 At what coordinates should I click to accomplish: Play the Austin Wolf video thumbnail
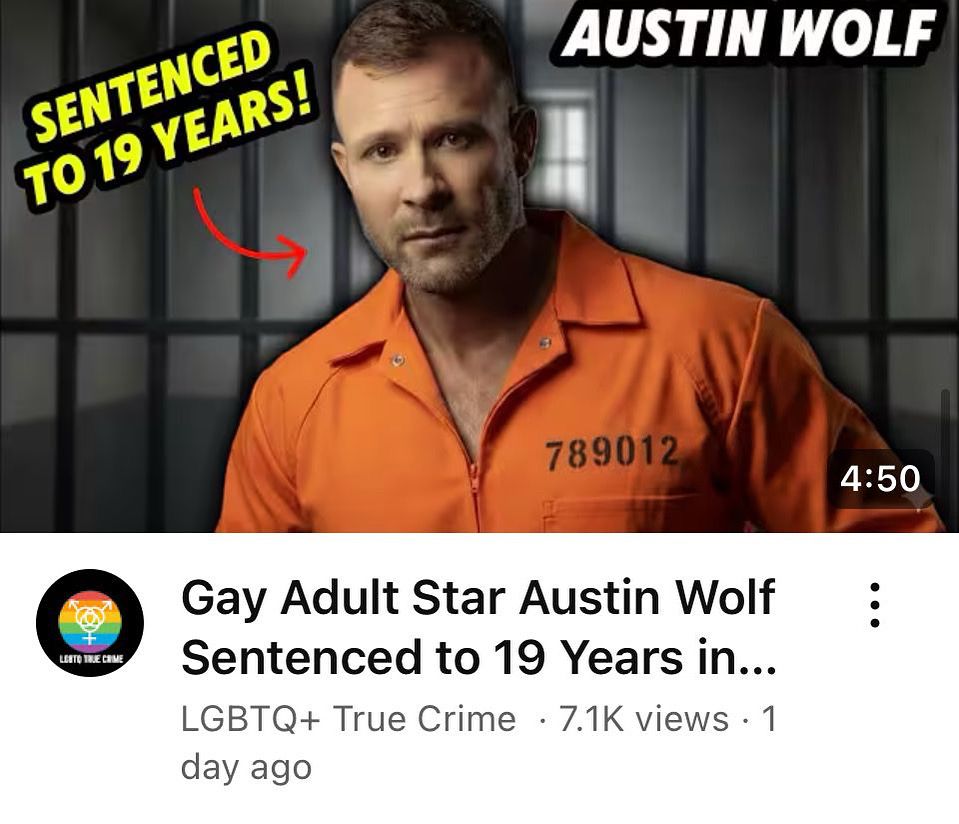480,266
